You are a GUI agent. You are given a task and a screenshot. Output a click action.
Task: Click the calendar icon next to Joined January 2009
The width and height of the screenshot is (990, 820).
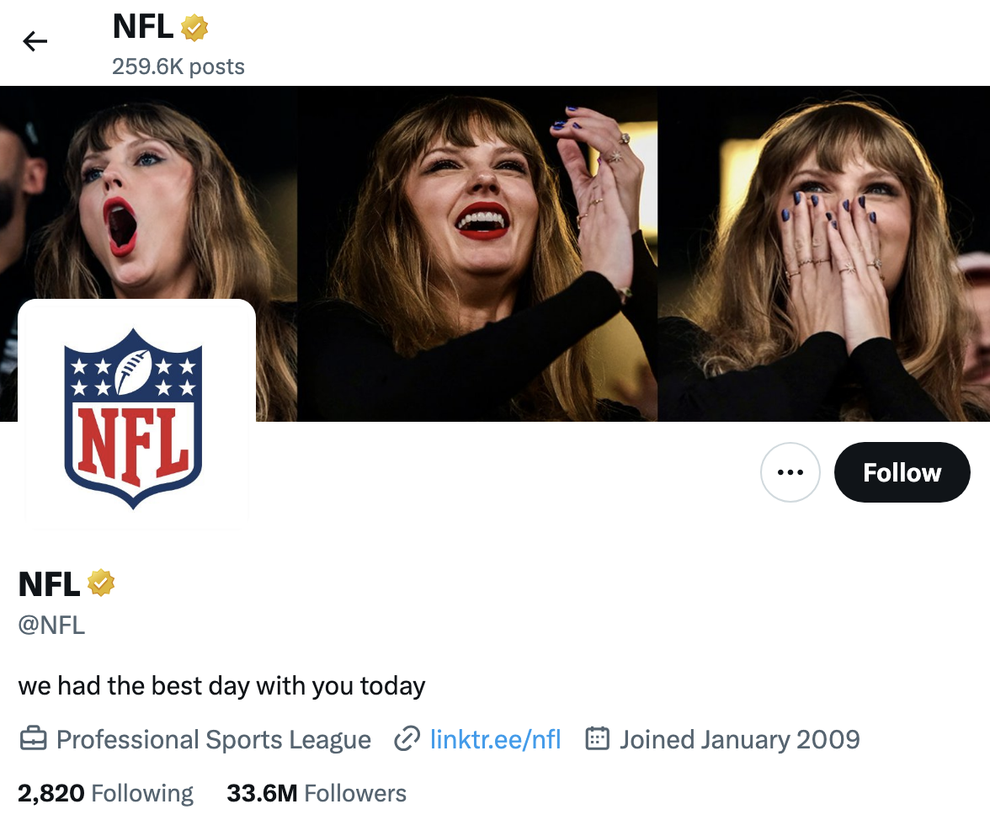[595, 740]
